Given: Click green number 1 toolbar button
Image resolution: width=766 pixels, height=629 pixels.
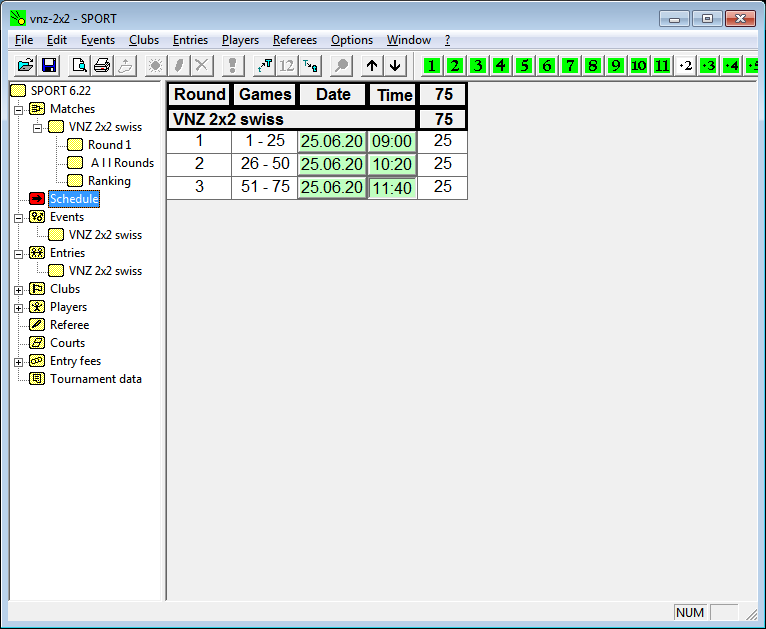Looking at the screenshot, I should pyautogui.click(x=432, y=66).
